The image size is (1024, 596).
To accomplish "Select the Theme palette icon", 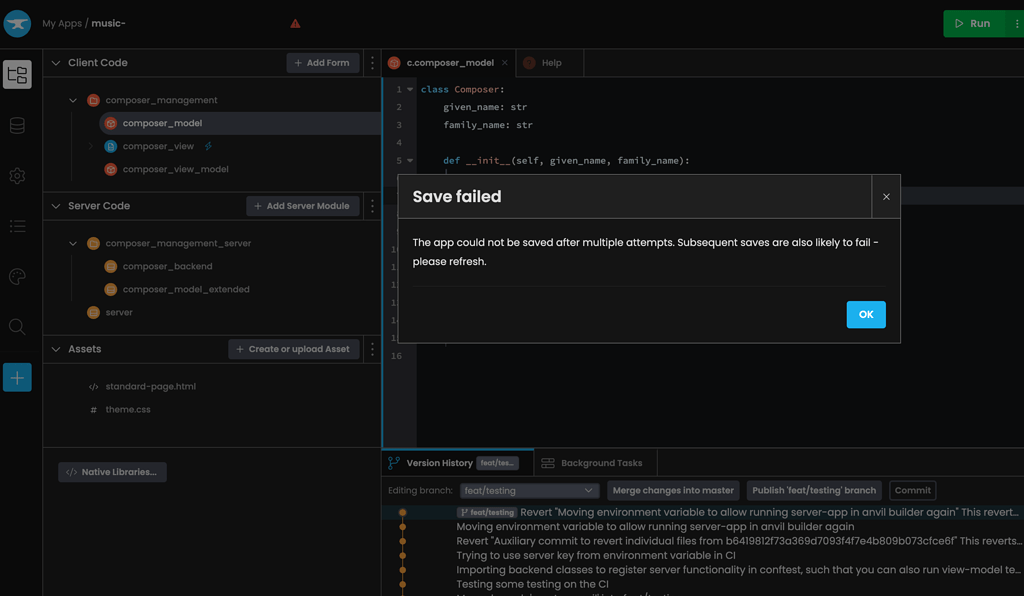I will (16, 276).
